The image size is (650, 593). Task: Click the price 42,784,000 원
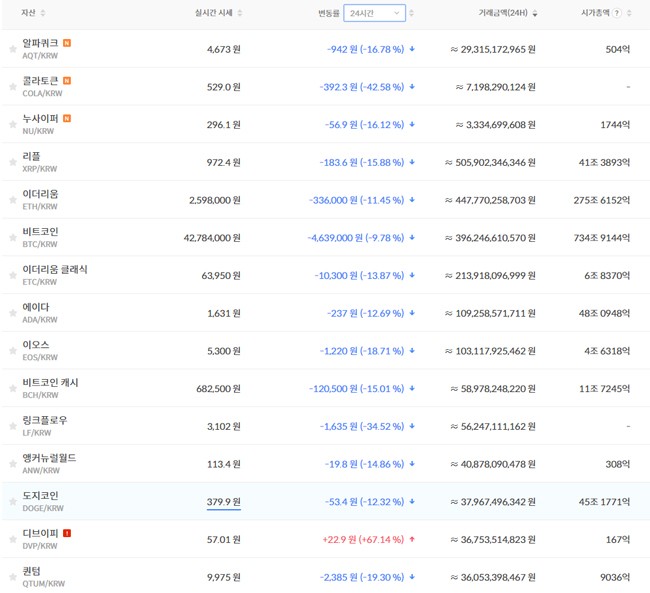[212, 238]
